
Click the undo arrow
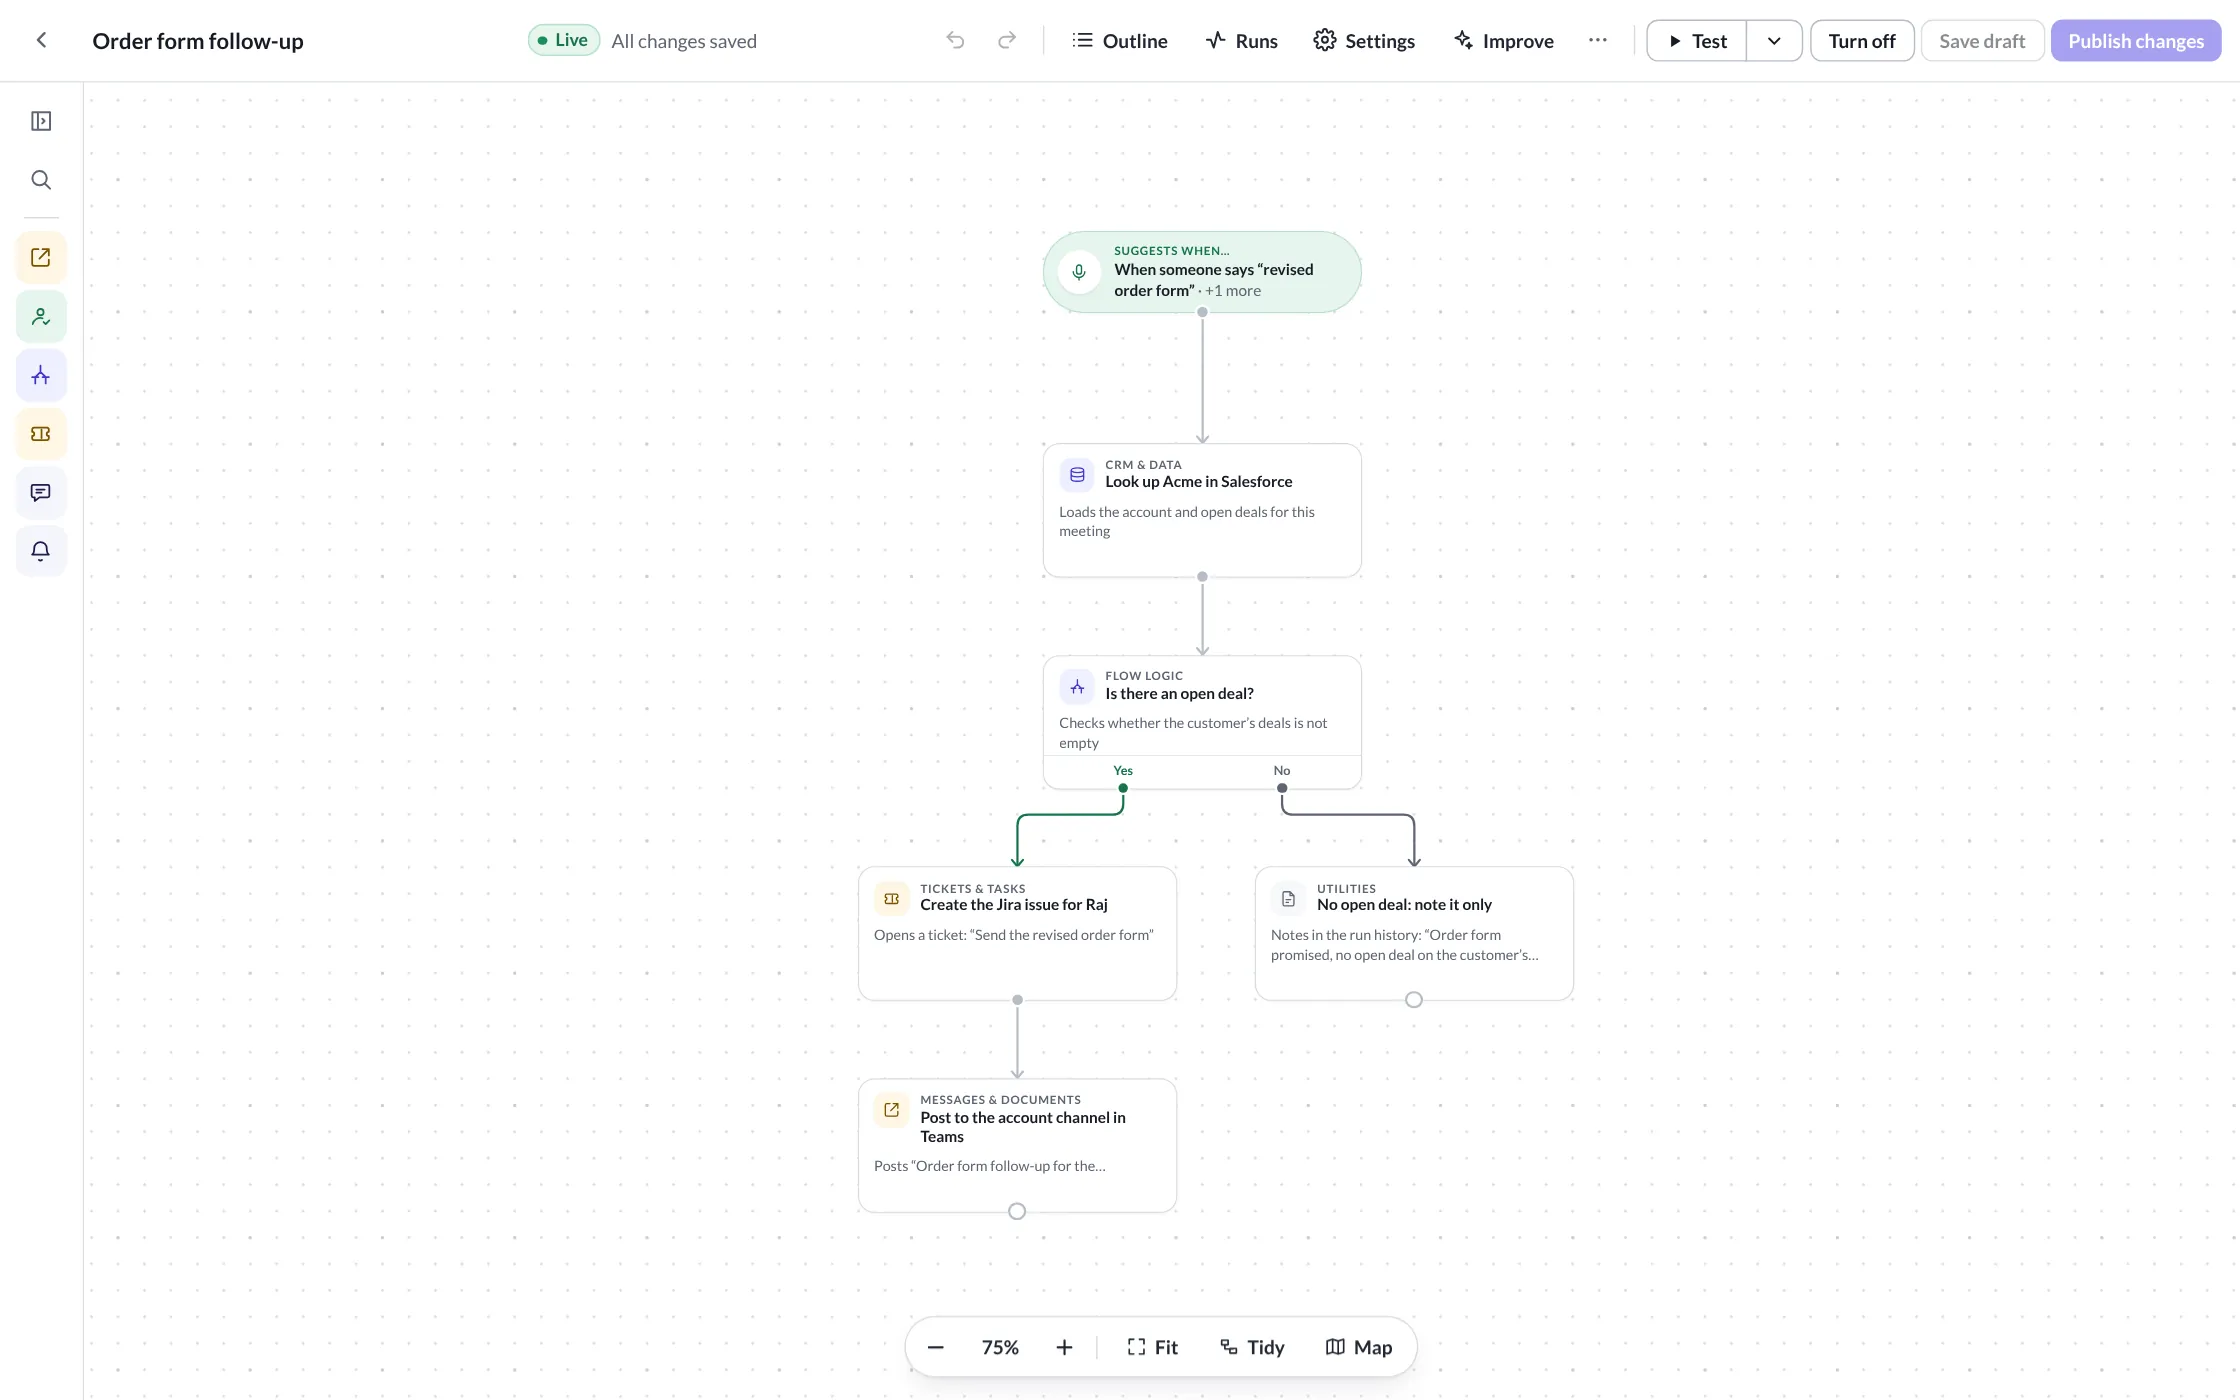coord(955,40)
